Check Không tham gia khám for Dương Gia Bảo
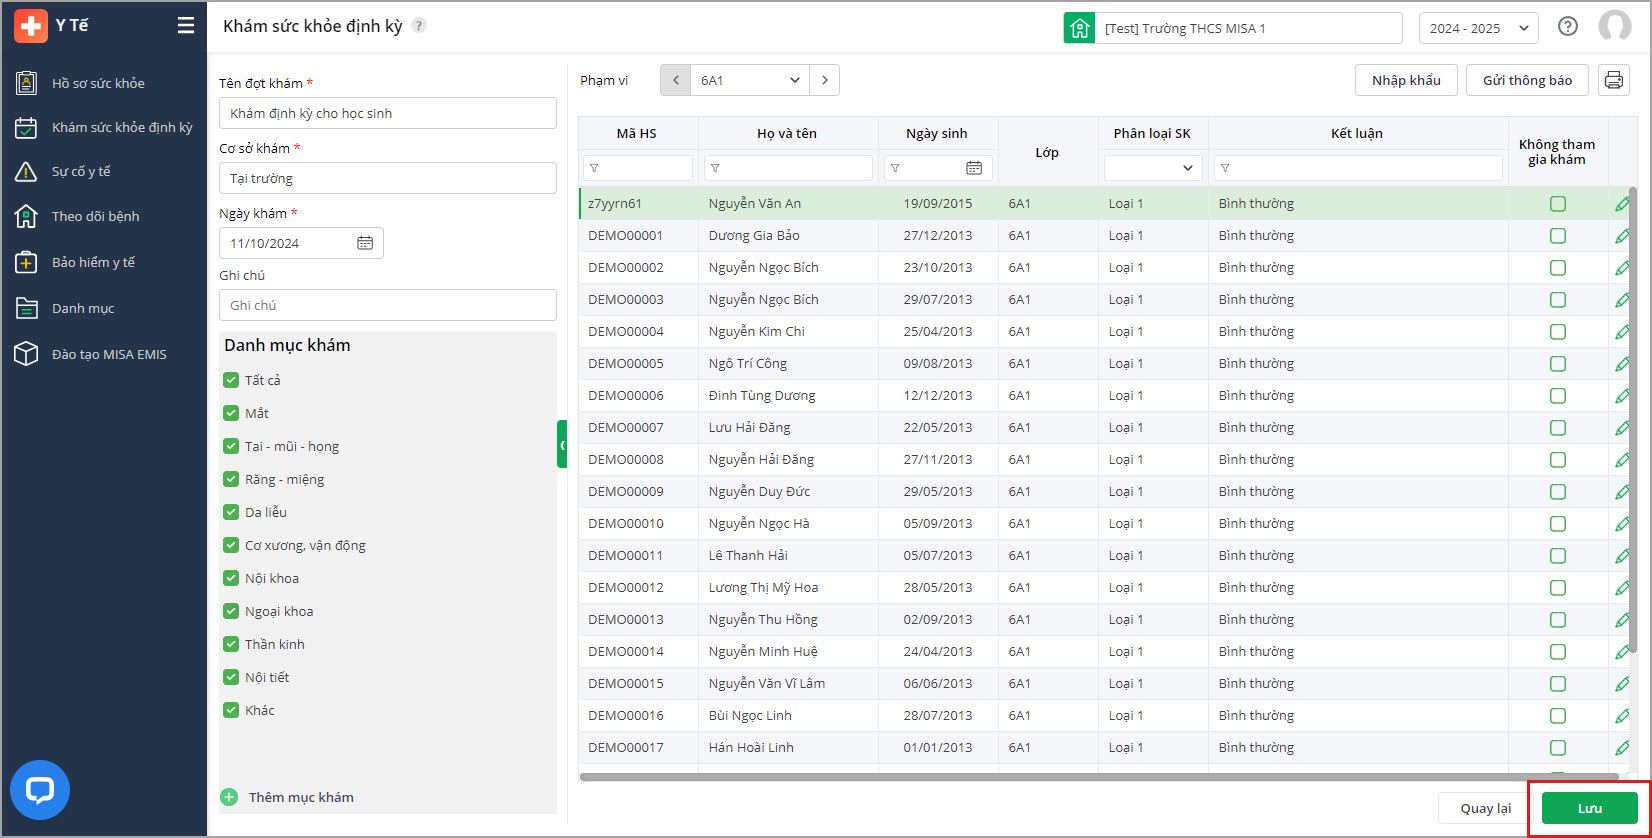 click(1557, 236)
